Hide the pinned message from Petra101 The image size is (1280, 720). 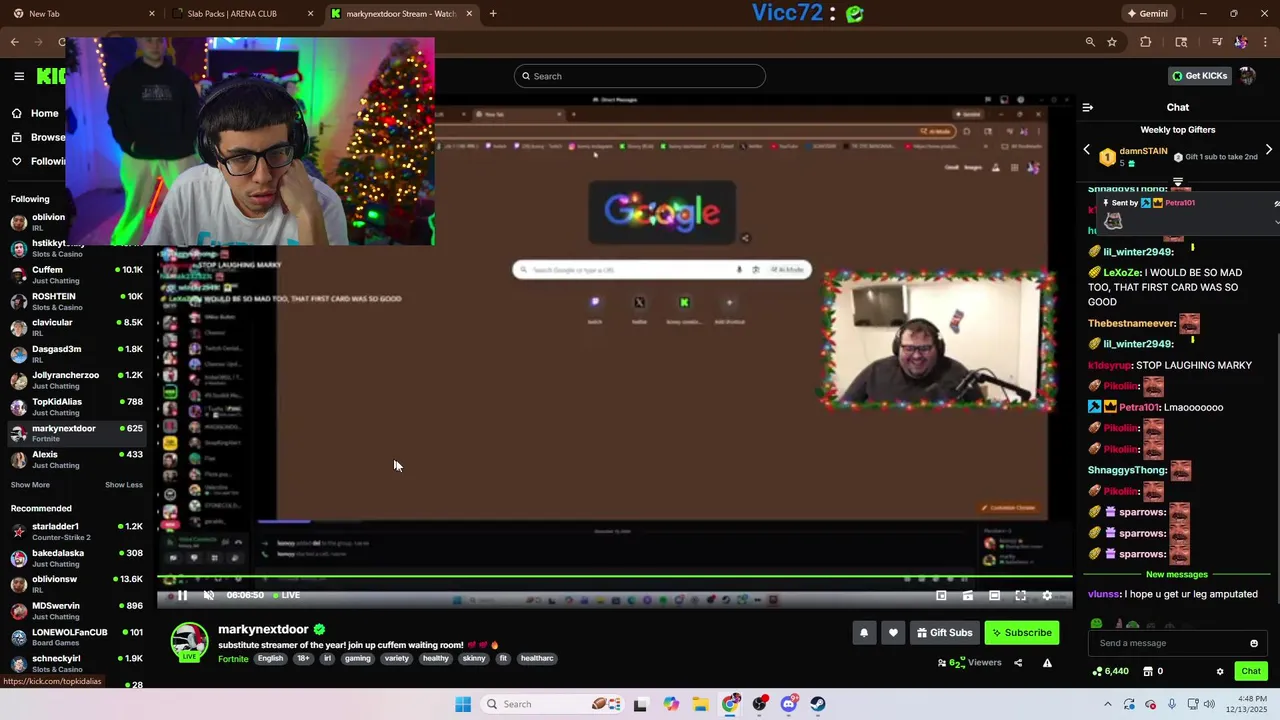[x=1276, y=203]
